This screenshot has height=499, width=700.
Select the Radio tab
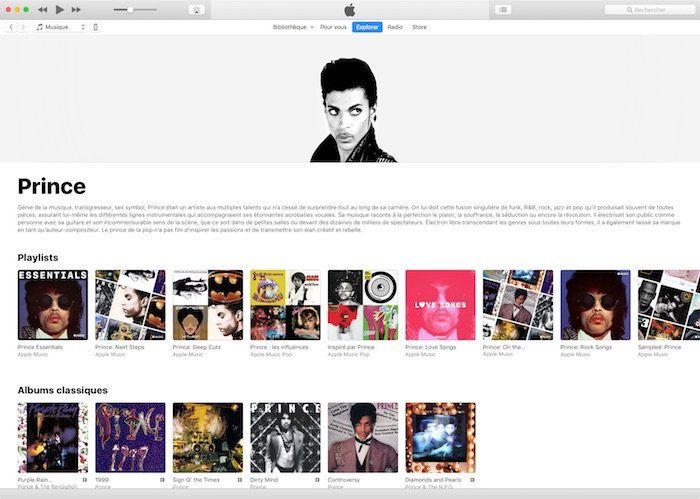tap(395, 27)
